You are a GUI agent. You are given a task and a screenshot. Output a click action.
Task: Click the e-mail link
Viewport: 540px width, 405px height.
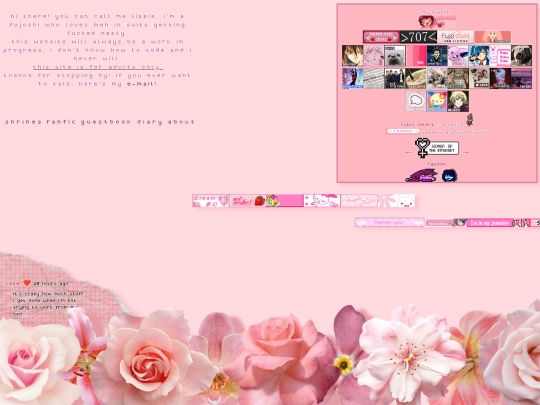coord(142,84)
